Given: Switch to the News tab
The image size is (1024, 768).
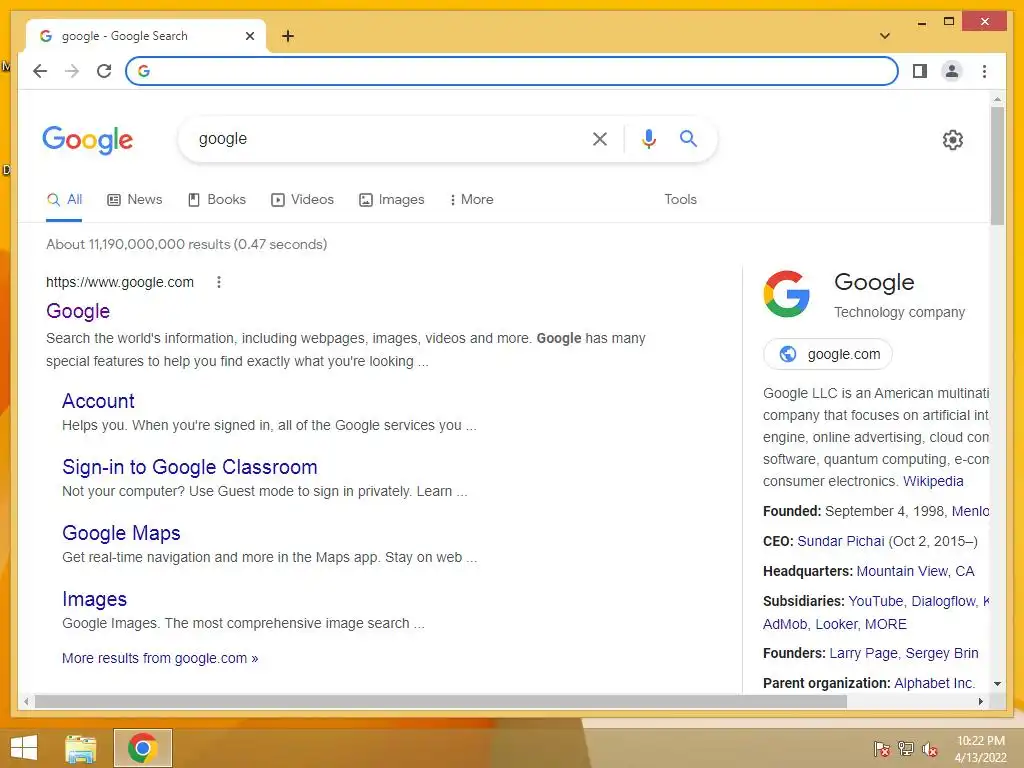Looking at the screenshot, I should (135, 200).
